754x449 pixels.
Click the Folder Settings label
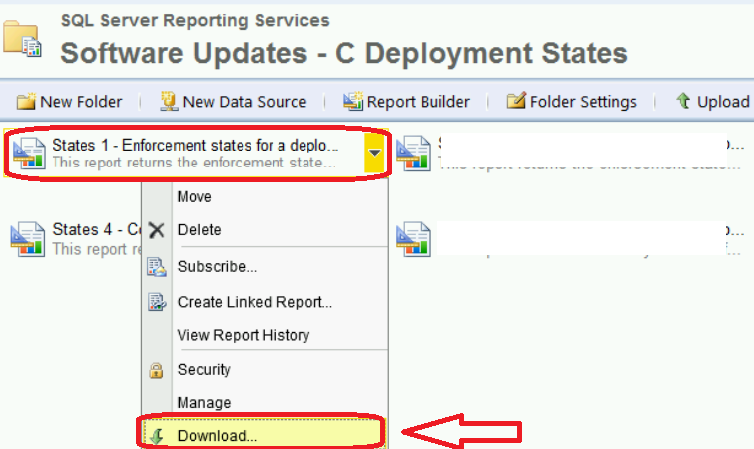[583, 102]
